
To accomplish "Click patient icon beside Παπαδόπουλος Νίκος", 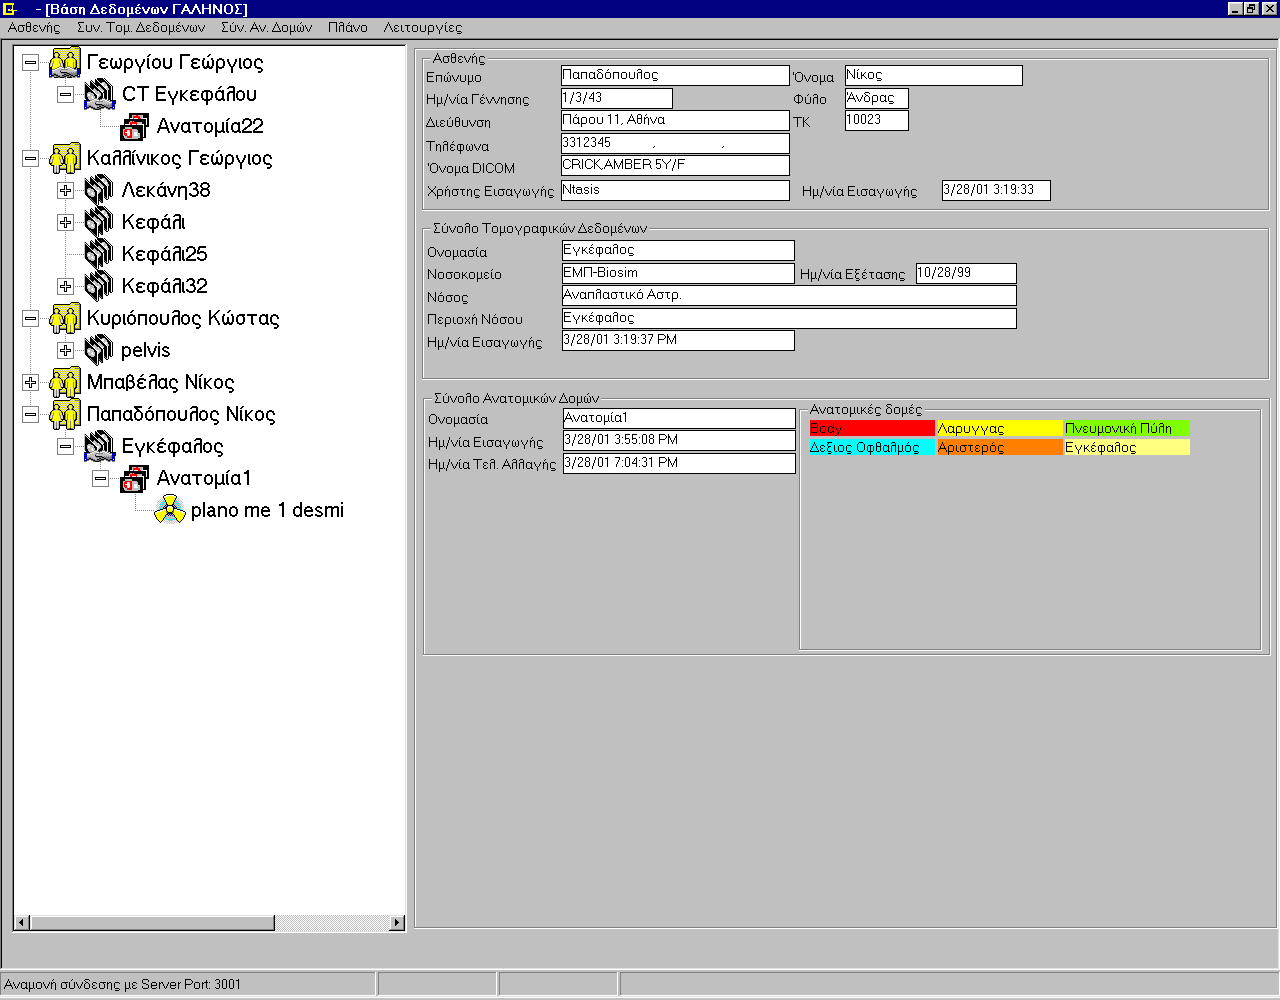I will pos(65,414).
